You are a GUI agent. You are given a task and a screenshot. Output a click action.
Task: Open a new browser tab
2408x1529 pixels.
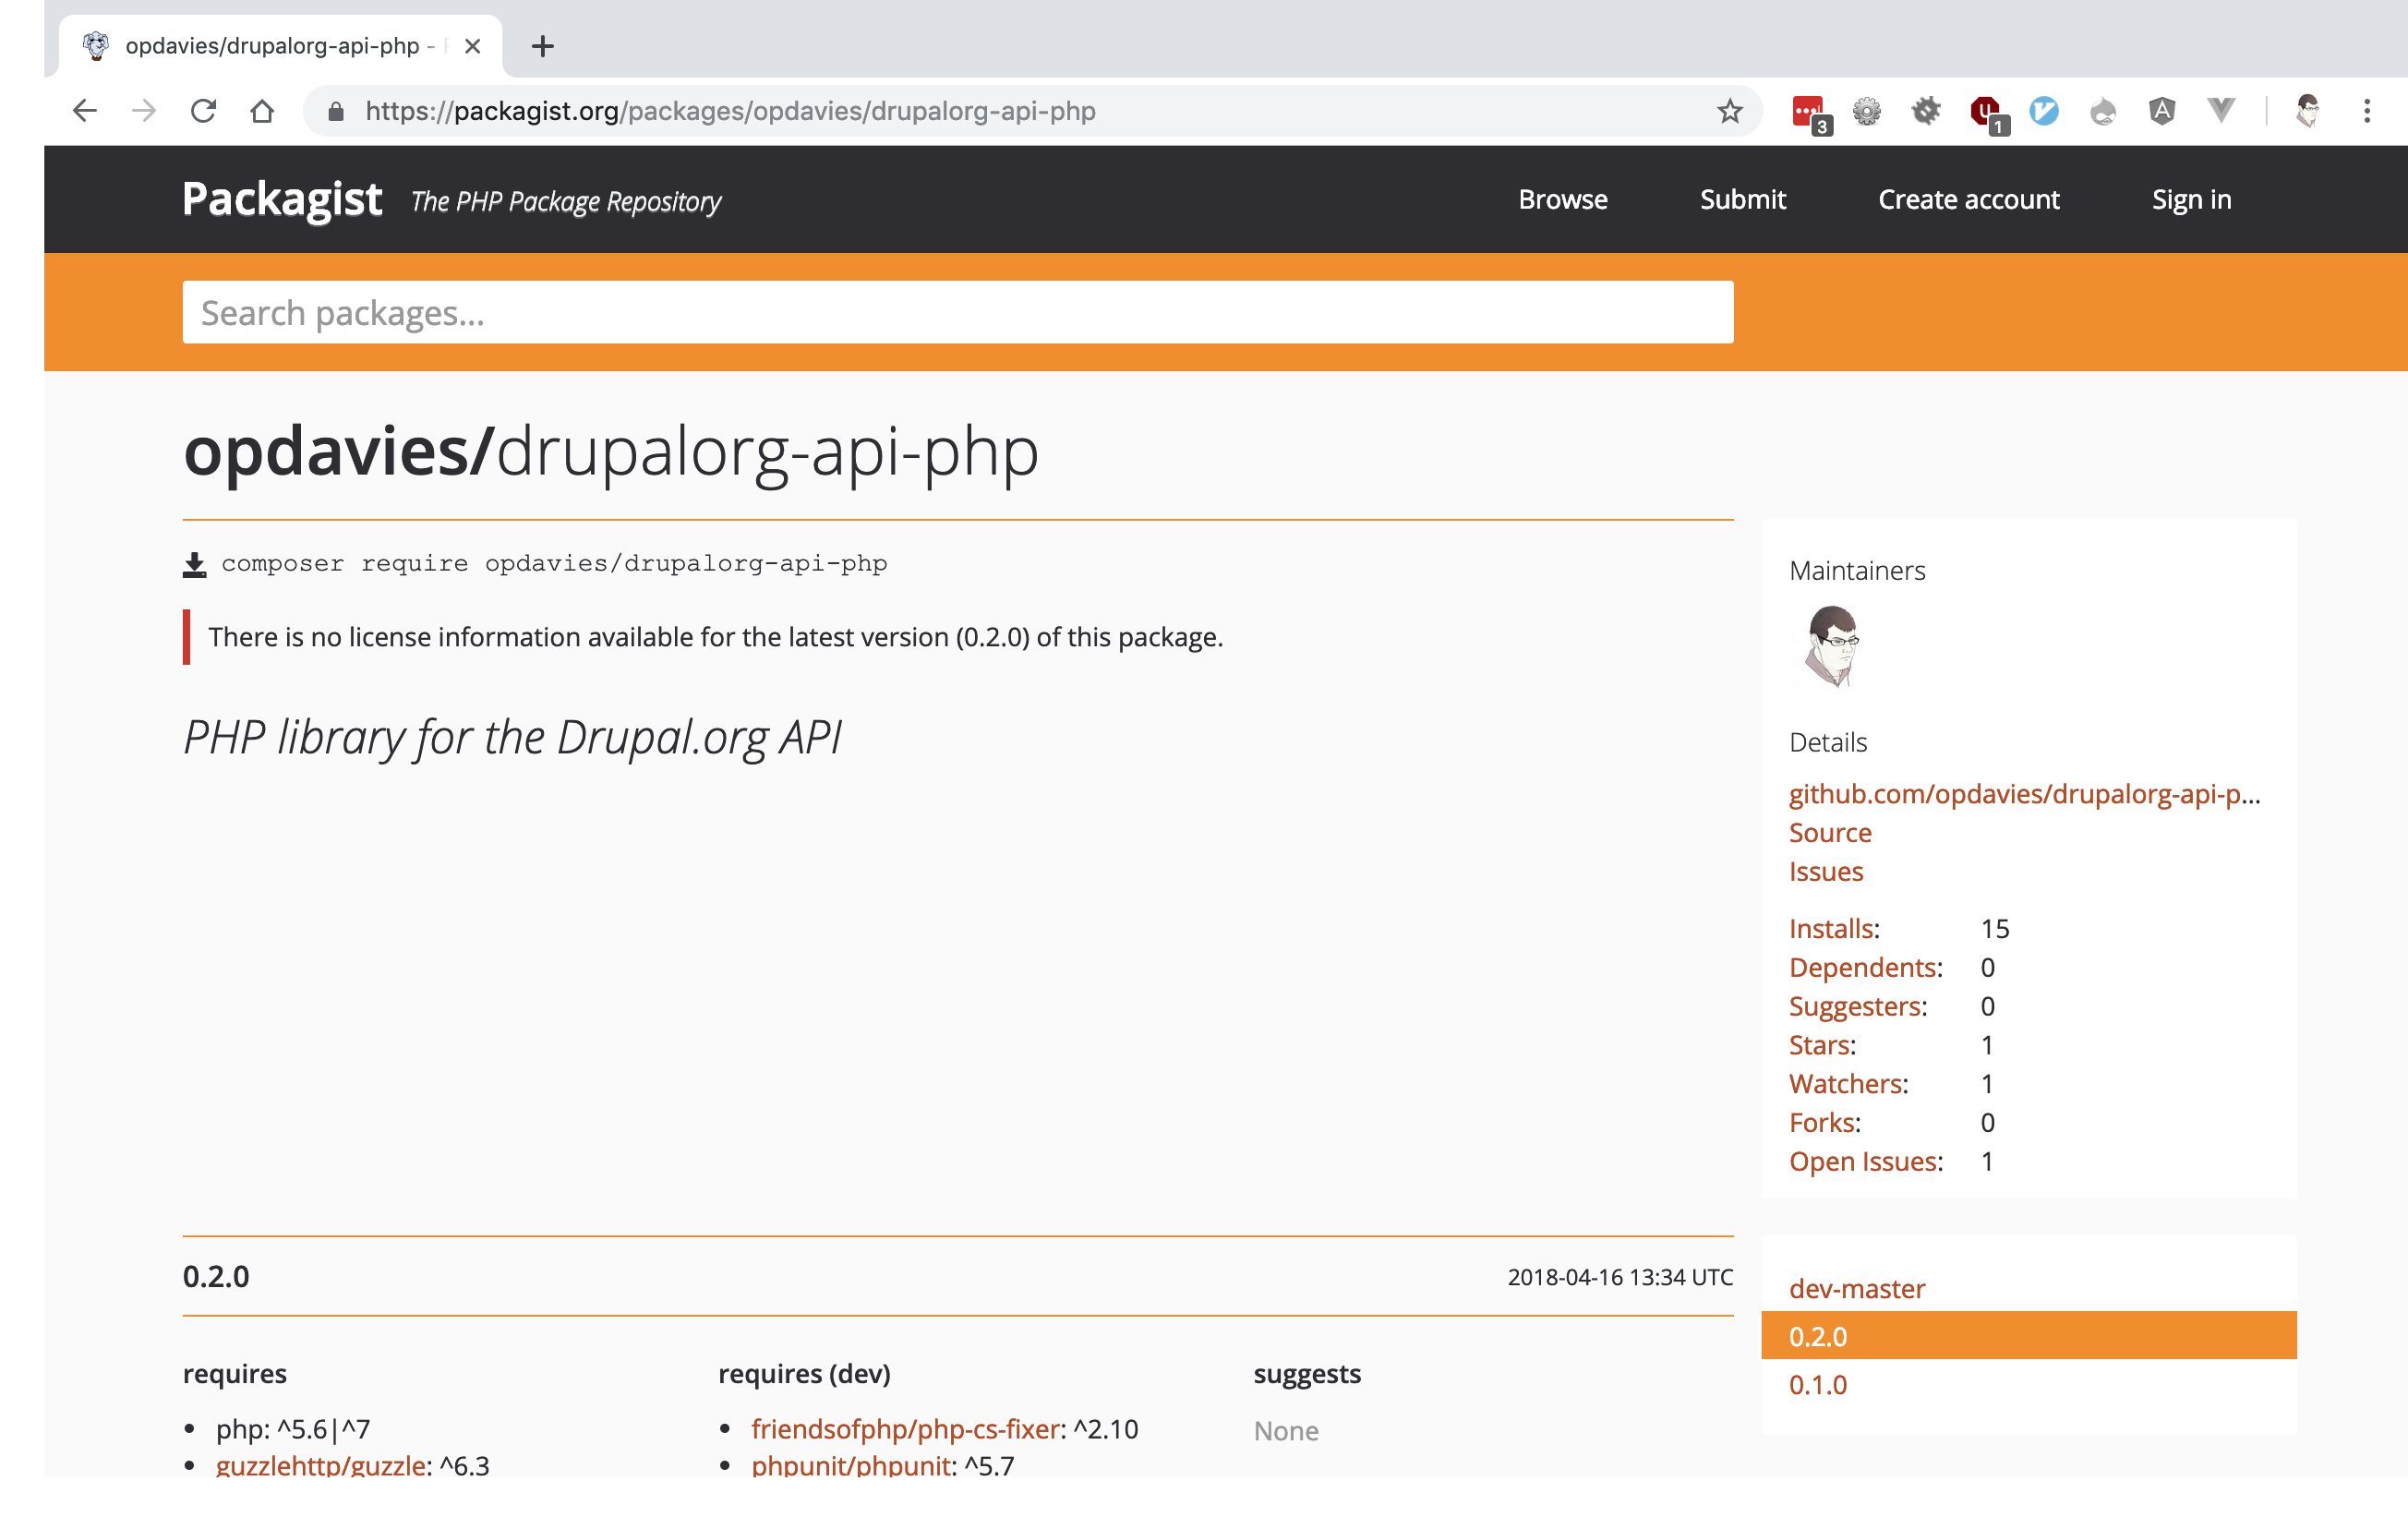(x=543, y=46)
